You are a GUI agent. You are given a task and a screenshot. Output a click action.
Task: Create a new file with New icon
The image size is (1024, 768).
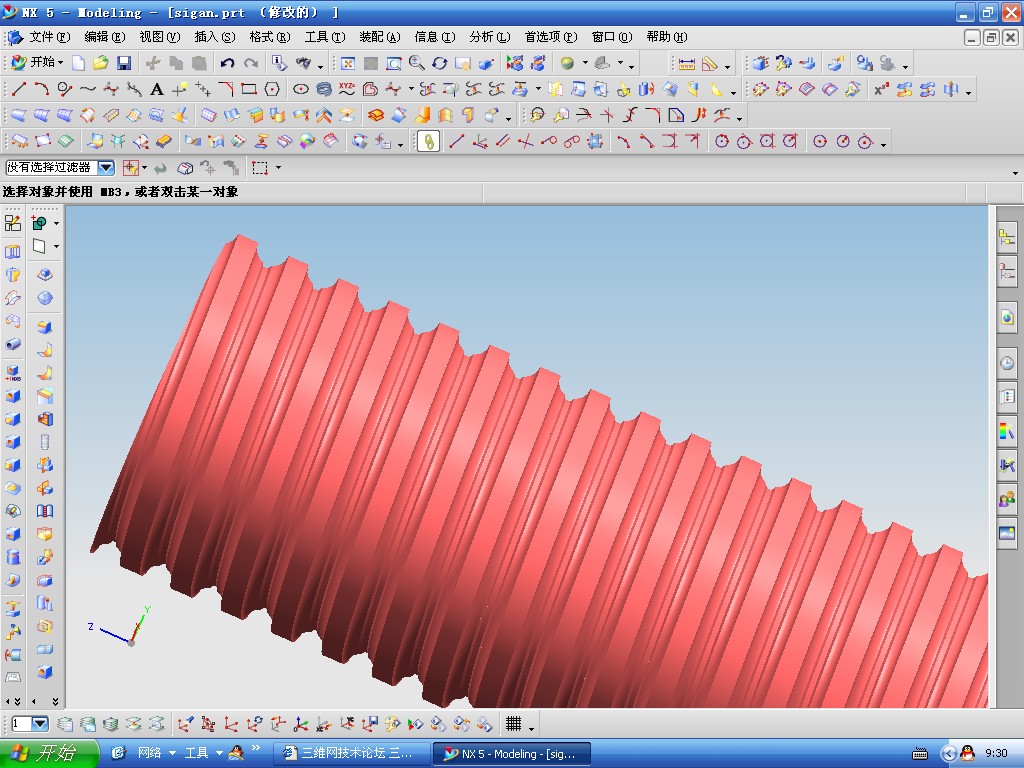[78, 63]
